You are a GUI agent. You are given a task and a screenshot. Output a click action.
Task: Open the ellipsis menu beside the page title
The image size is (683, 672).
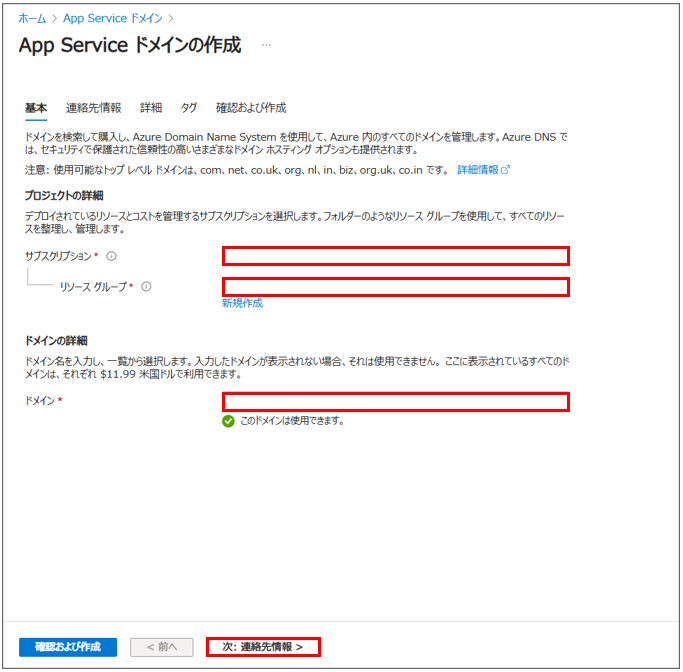click(266, 45)
